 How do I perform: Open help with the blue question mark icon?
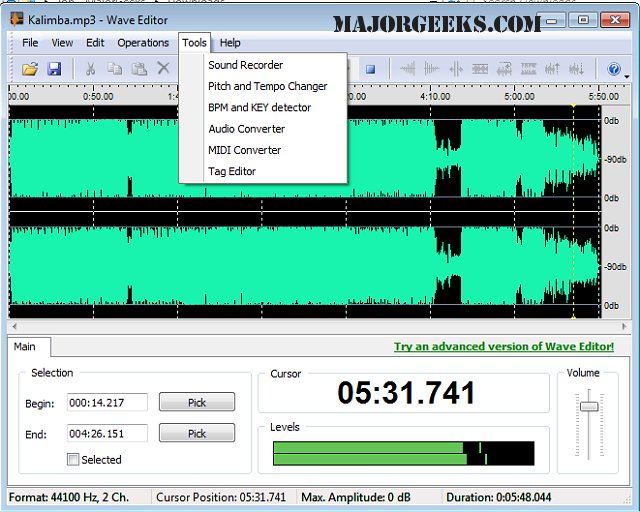(x=613, y=69)
